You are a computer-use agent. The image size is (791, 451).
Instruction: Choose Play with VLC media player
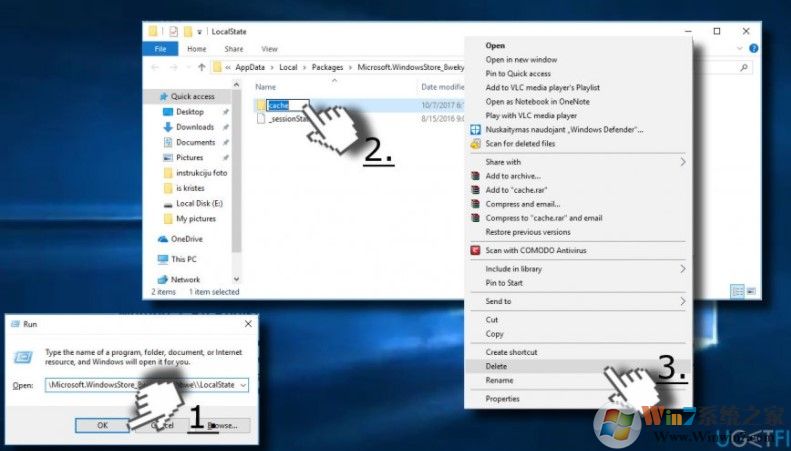[531, 116]
